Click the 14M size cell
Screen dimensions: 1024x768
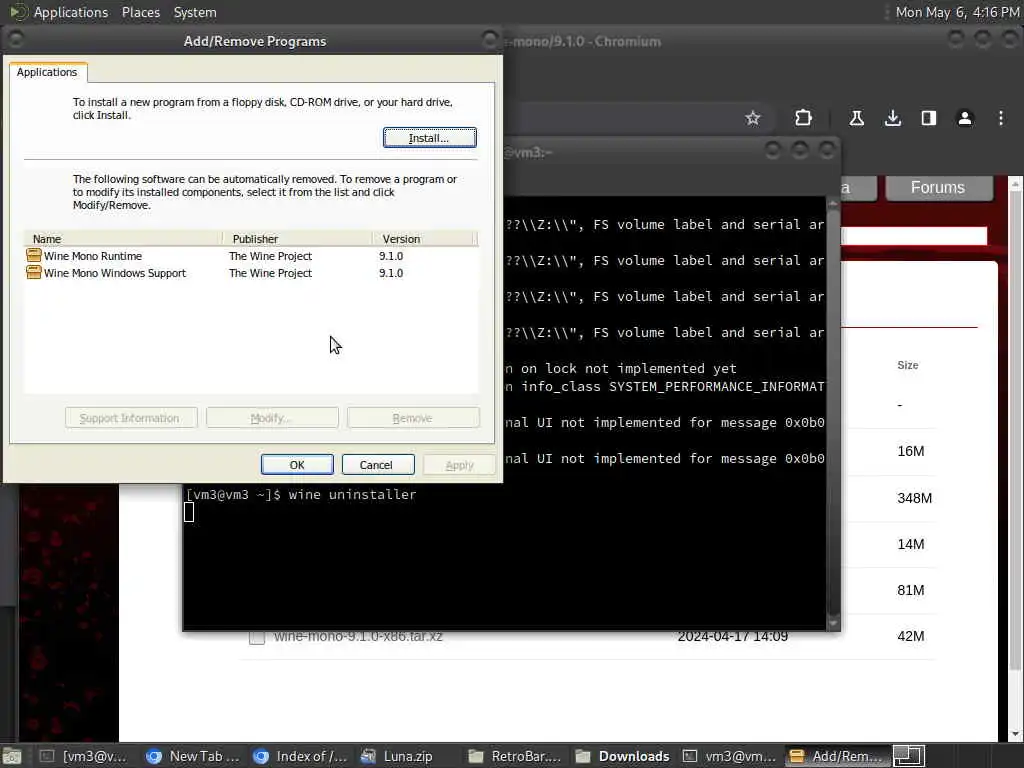(x=910, y=545)
